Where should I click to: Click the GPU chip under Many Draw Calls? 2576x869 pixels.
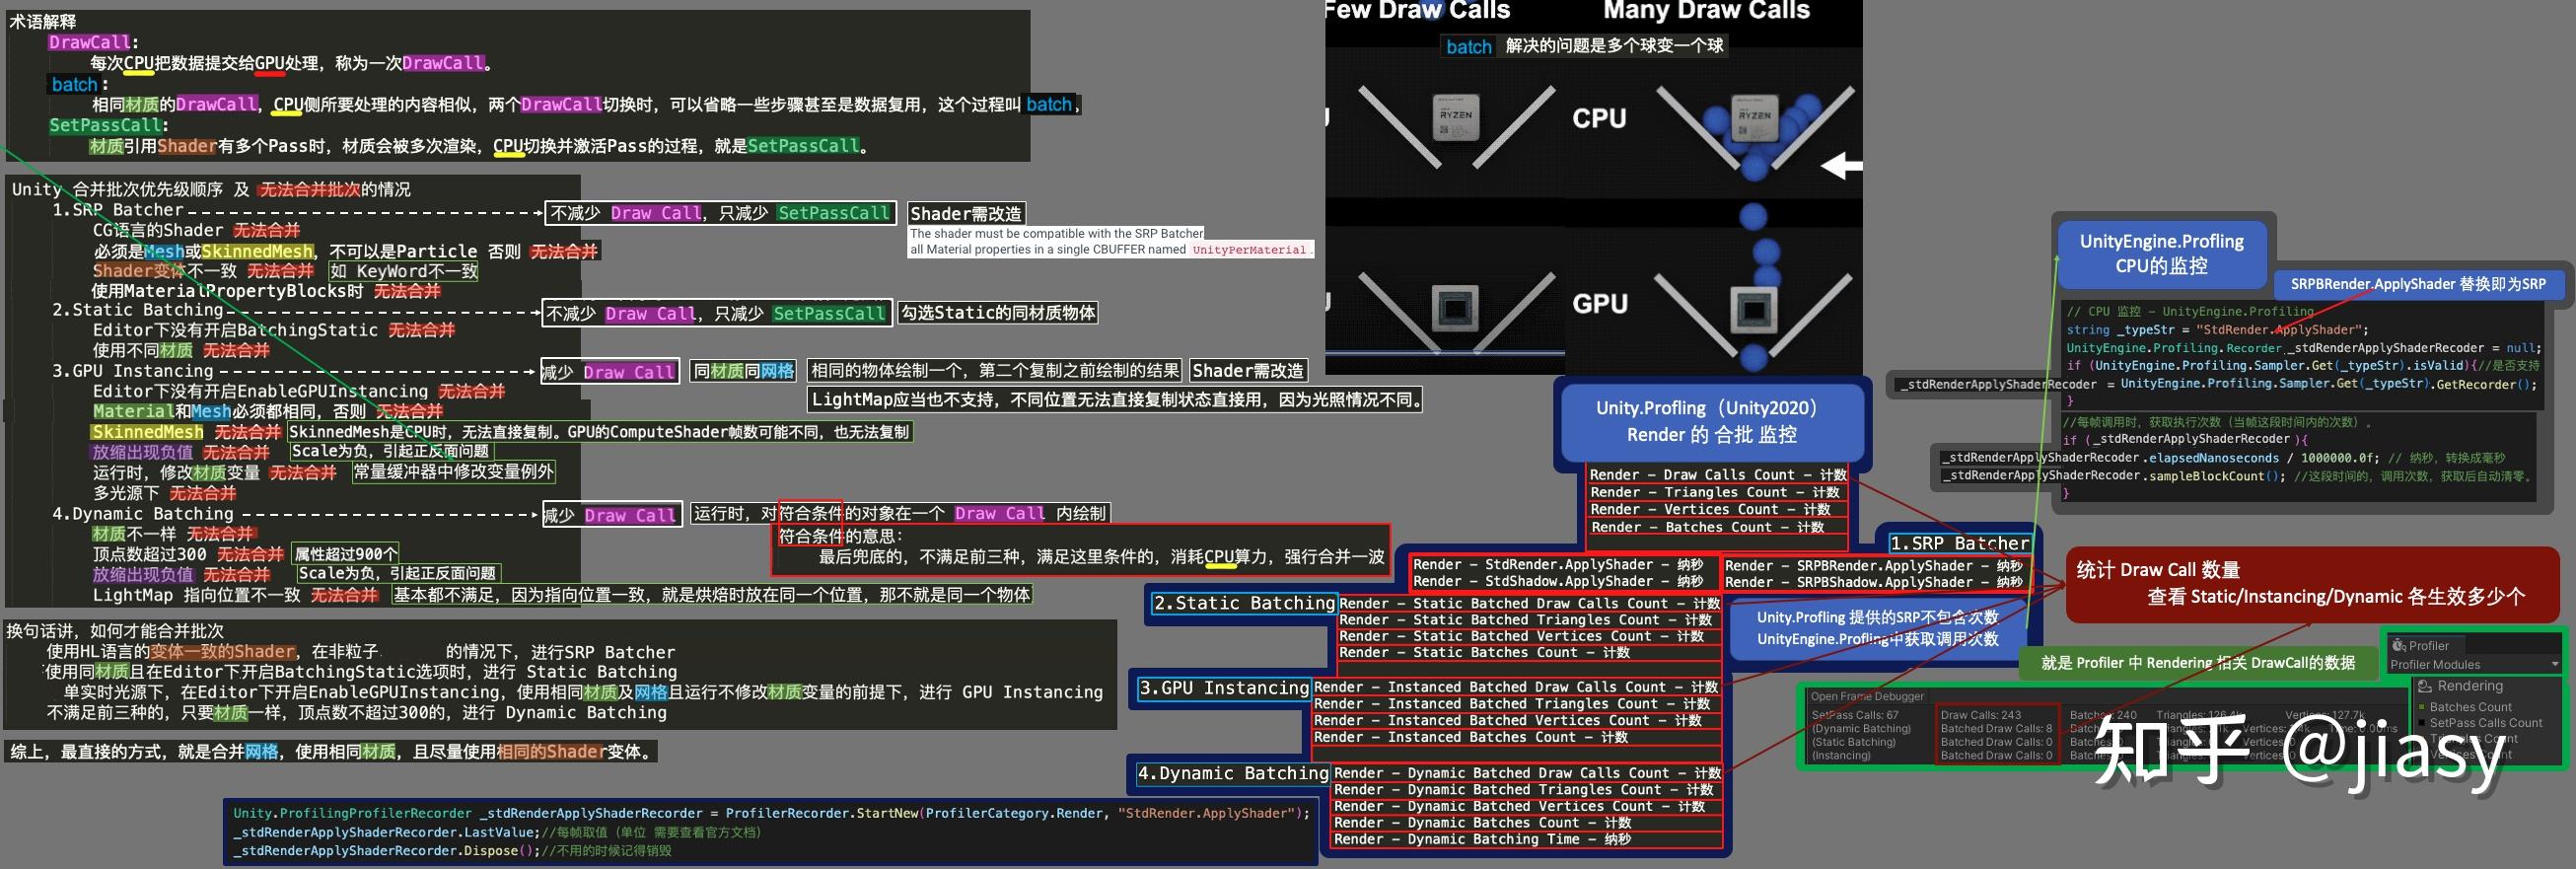point(1753,310)
